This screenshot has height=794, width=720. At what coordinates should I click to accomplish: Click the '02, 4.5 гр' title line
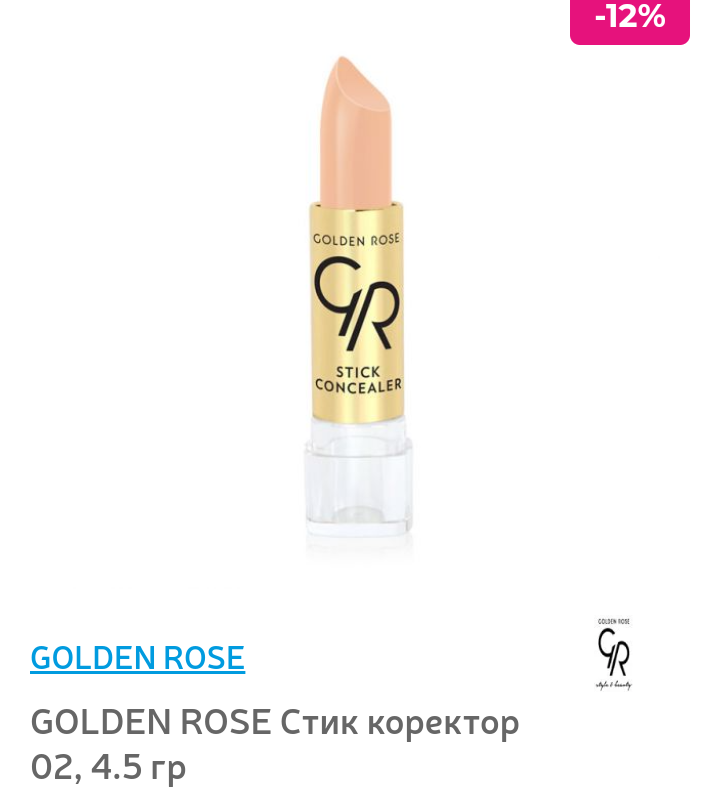[x=108, y=767]
